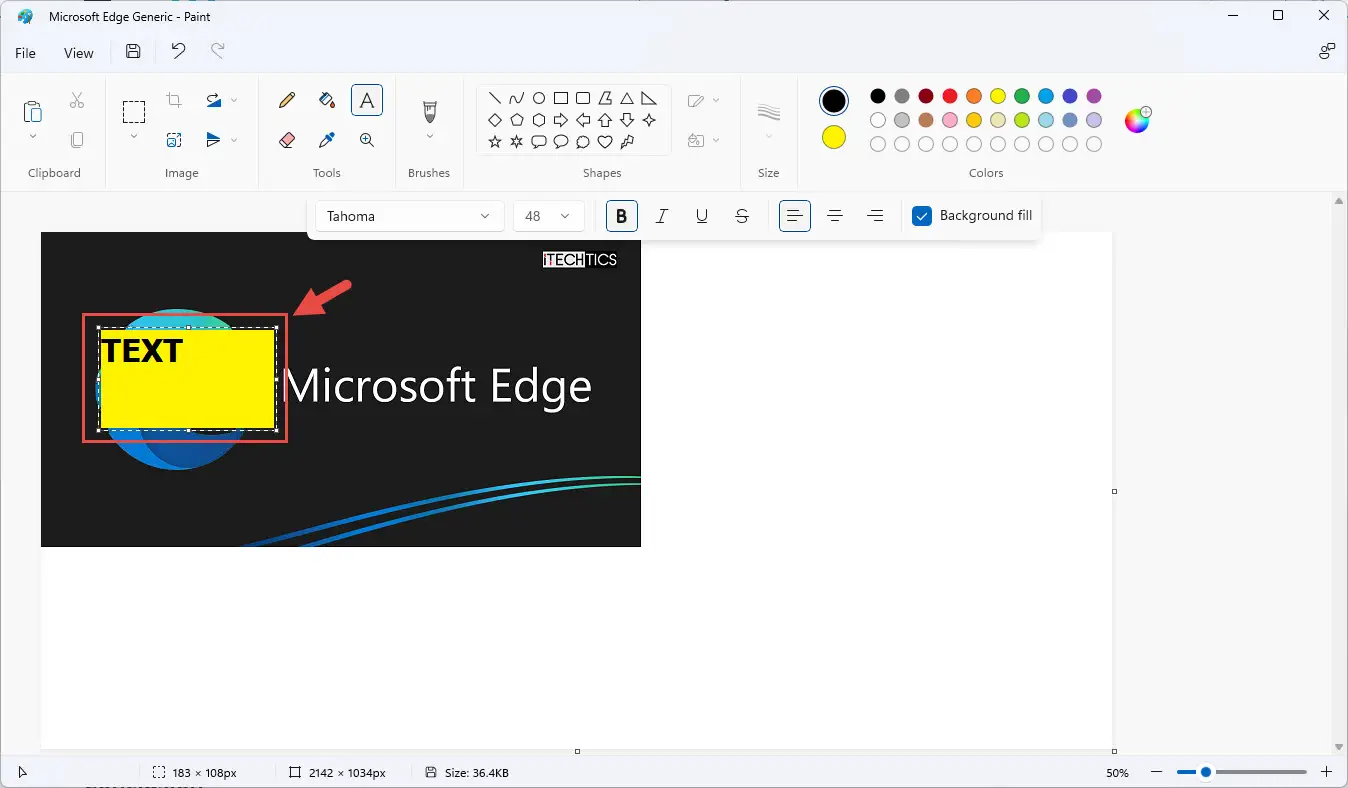This screenshot has height=788, width=1348.
Task: Choose the Pentagon shape
Action: point(517,120)
